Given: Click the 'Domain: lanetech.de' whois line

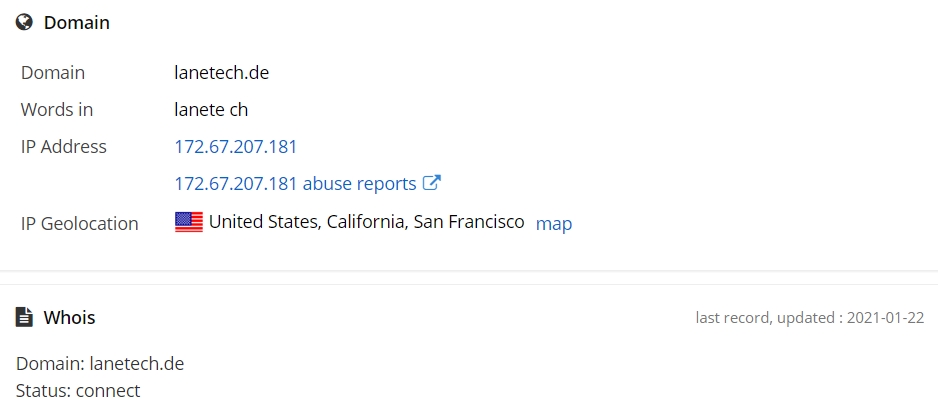Looking at the screenshot, I should [100, 364].
